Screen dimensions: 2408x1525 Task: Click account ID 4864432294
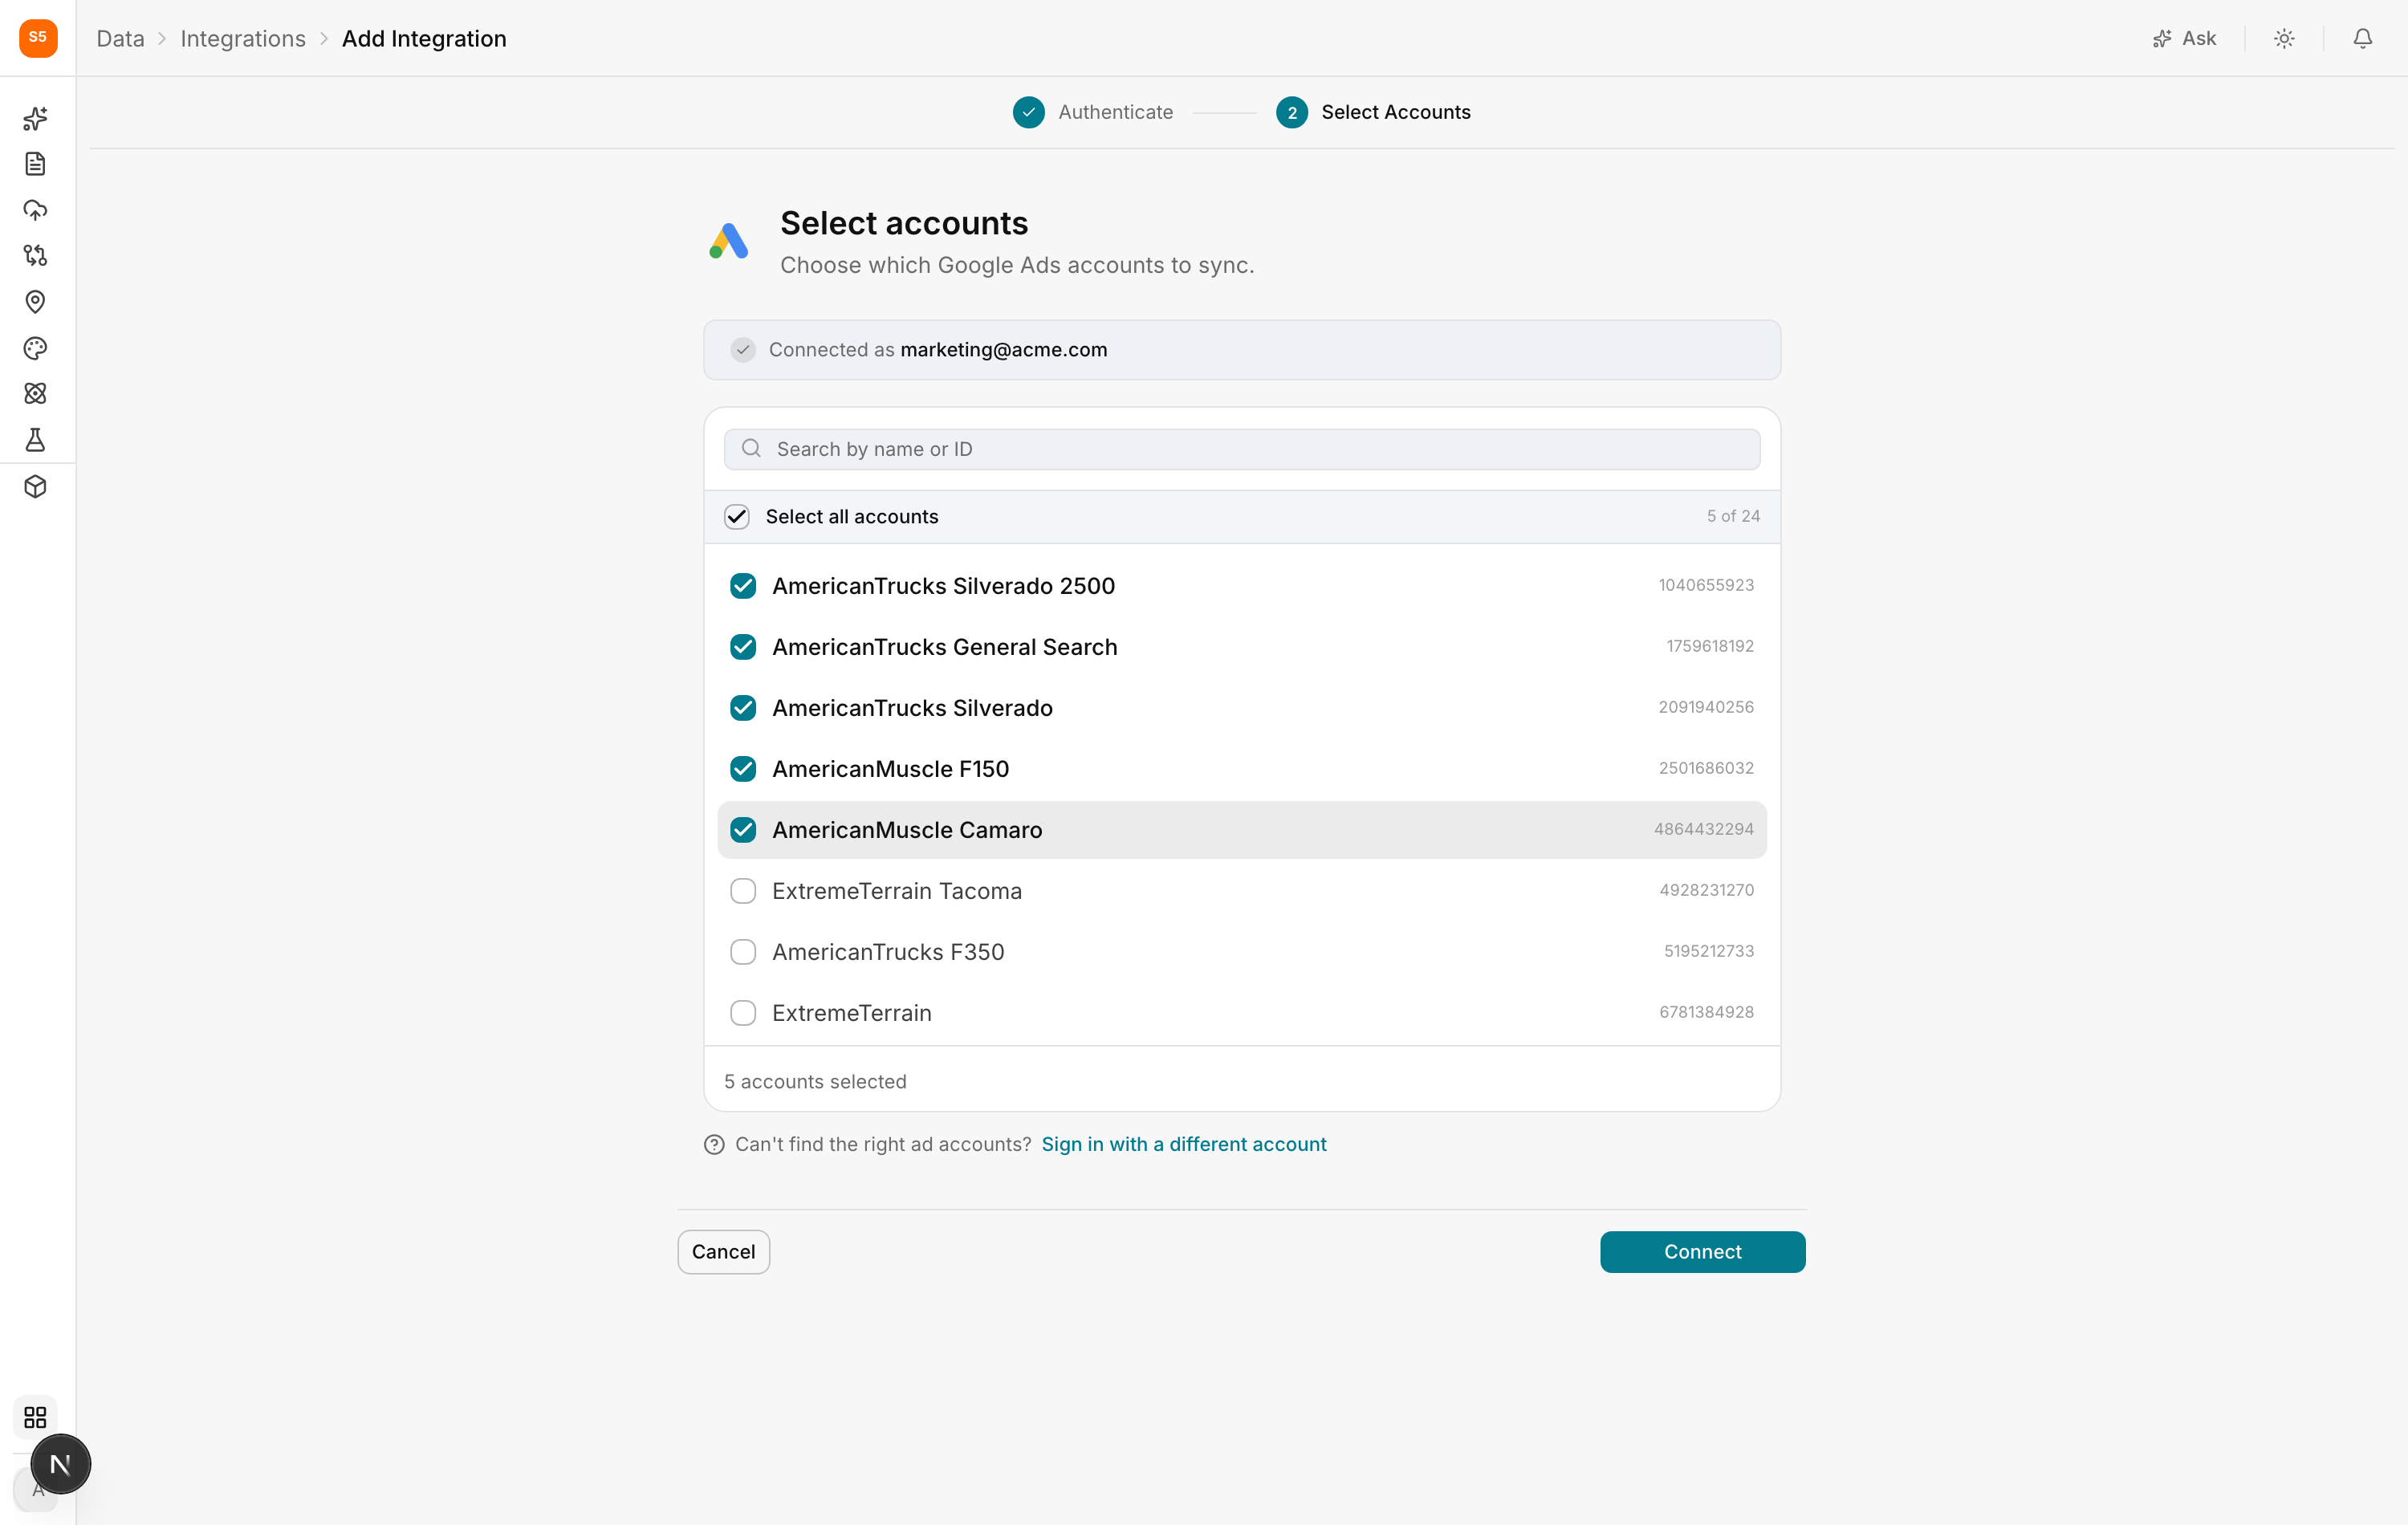point(1704,829)
